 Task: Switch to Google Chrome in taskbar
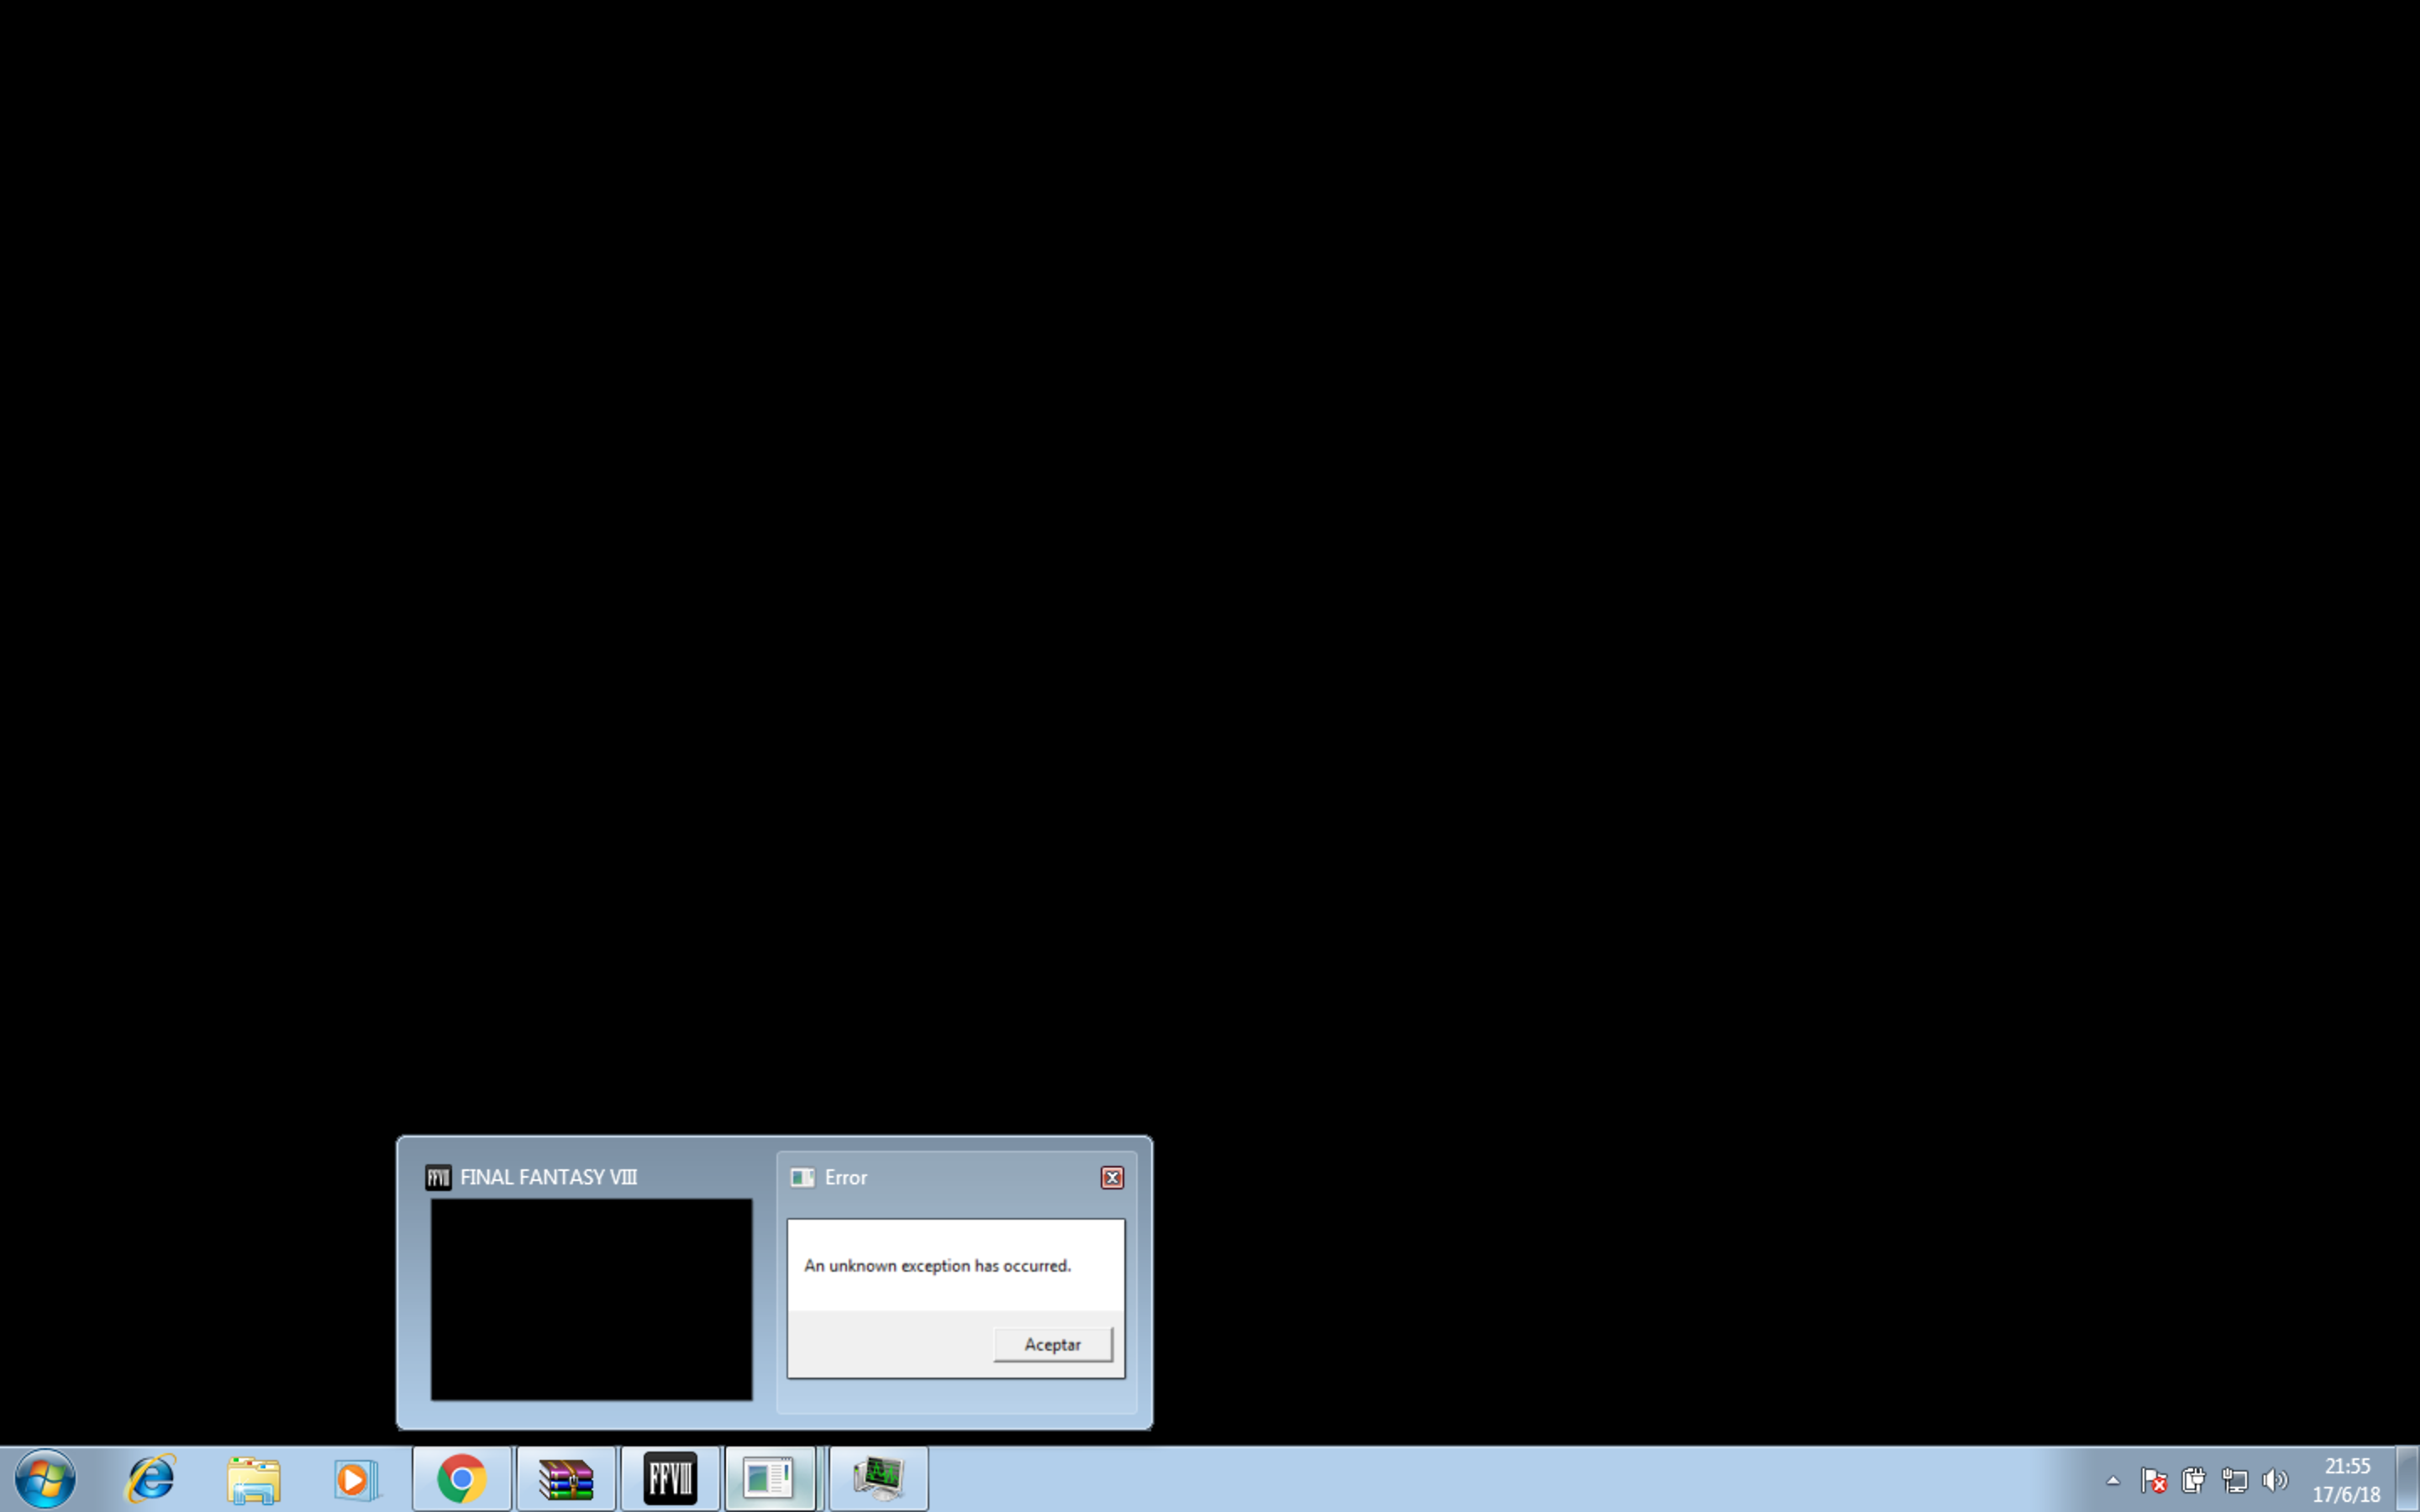coord(461,1478)
